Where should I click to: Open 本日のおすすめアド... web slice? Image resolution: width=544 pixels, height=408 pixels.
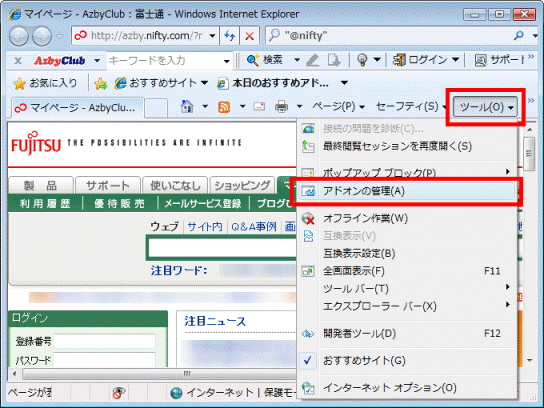(x=273, y=83)
